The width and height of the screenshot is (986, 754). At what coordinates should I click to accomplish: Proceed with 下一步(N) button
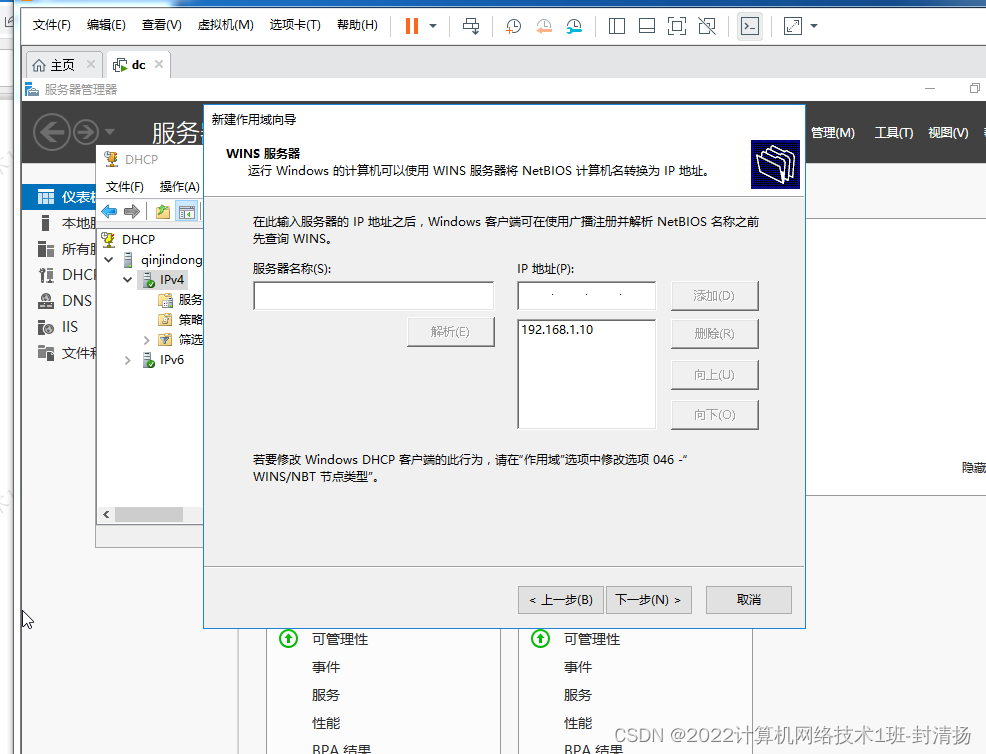[x=648, y=600]
